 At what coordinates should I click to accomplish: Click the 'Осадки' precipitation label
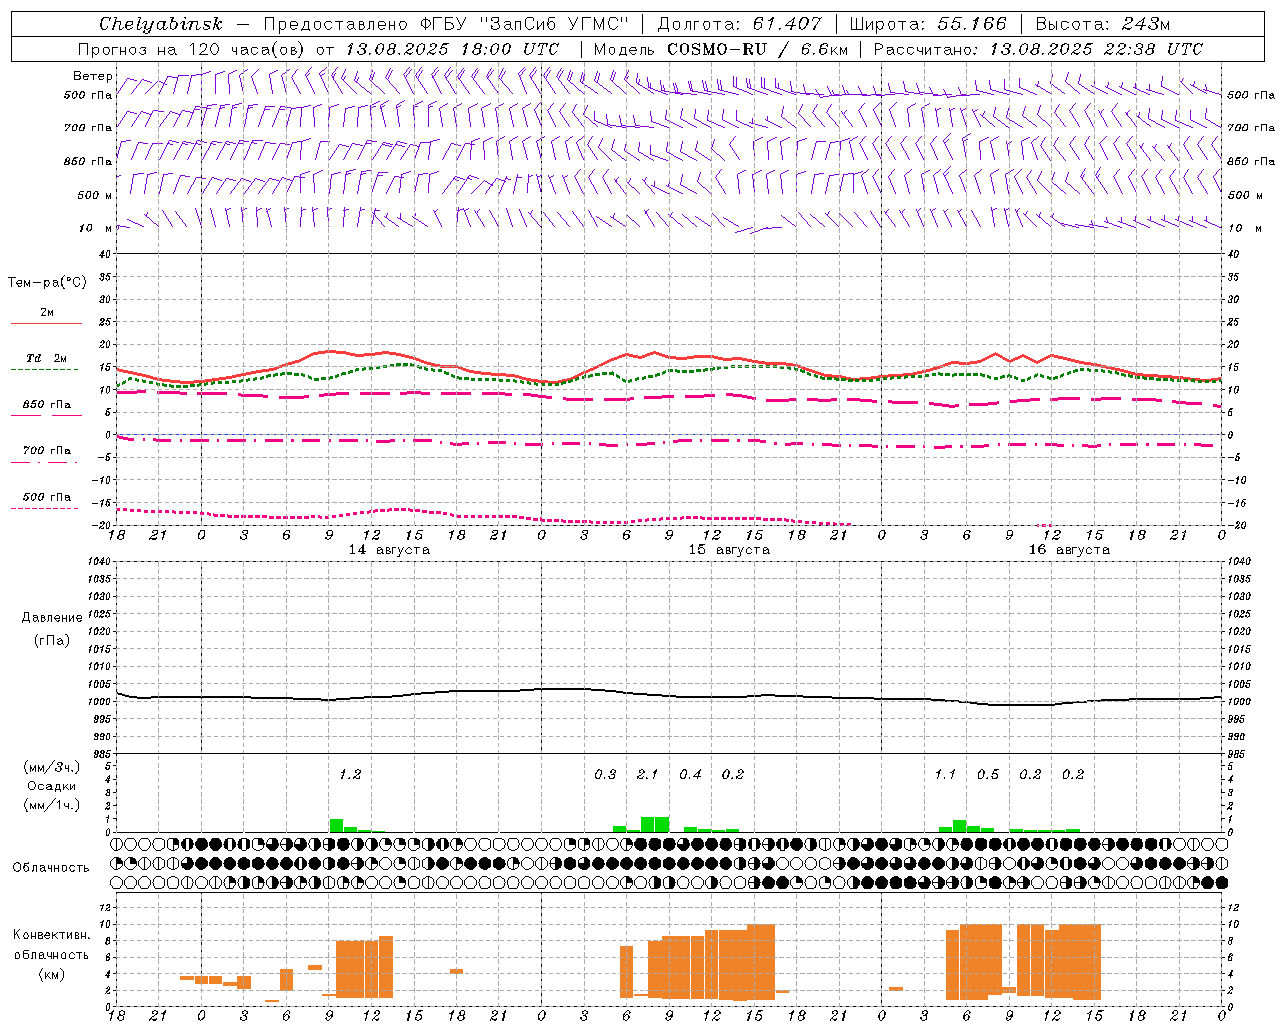pos(51,786)
